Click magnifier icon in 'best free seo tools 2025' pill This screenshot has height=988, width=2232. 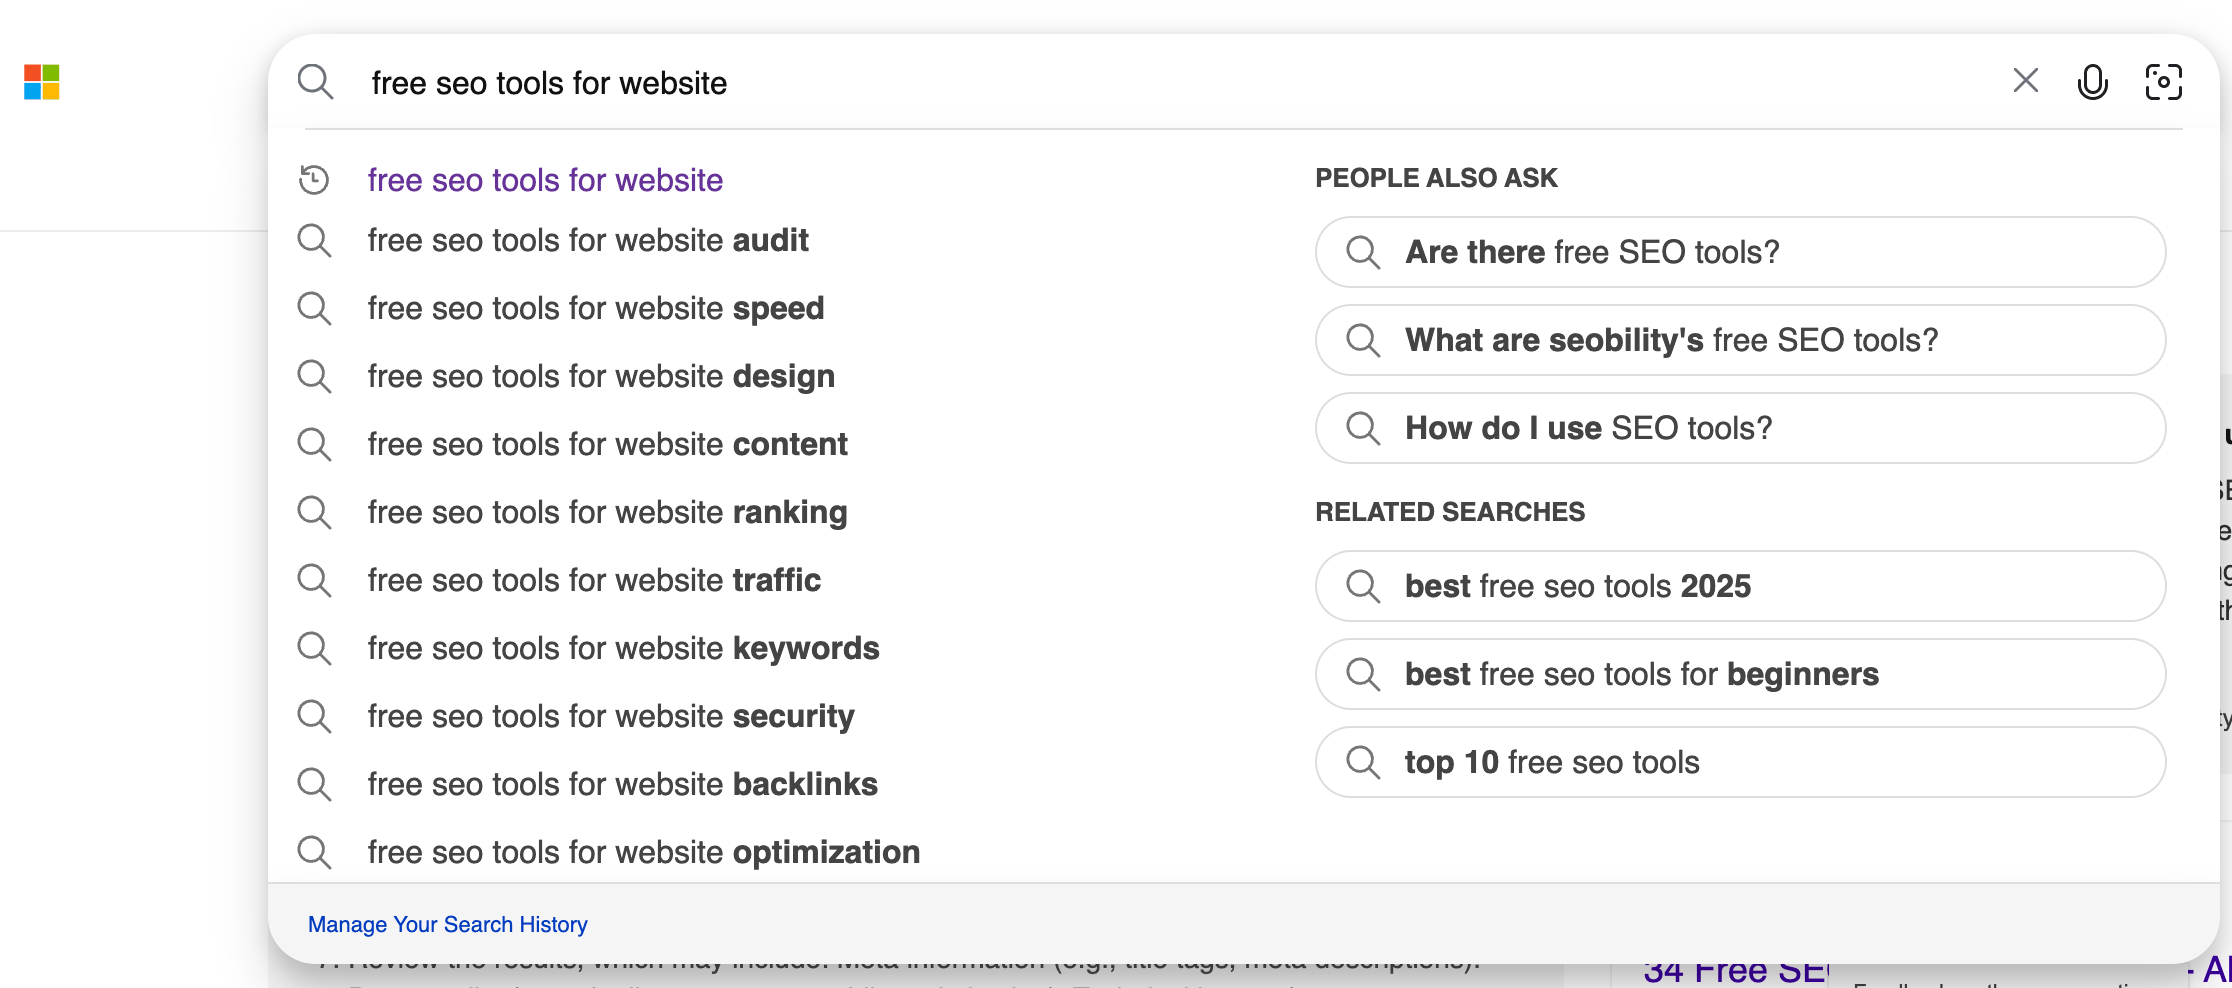1363,586
